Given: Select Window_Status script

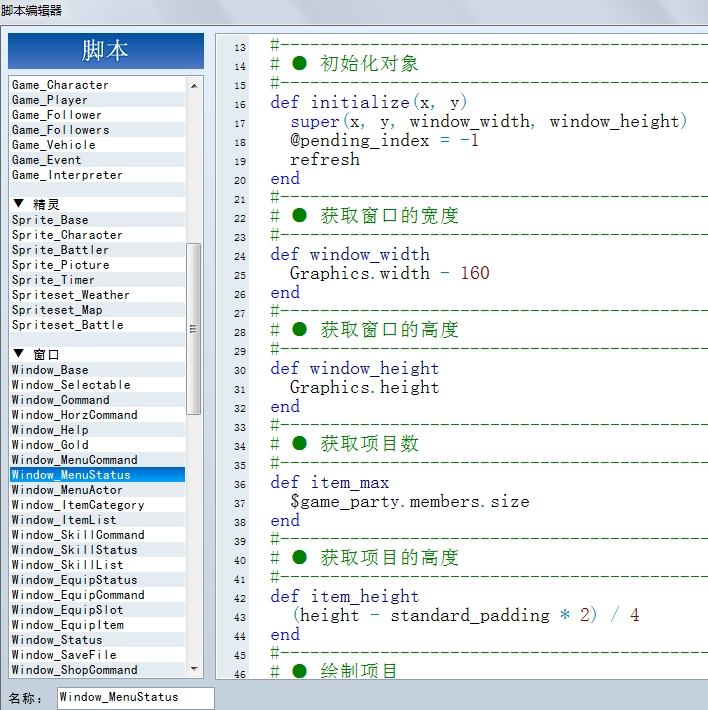Looking at the screenshot, I should coord(97,639).
